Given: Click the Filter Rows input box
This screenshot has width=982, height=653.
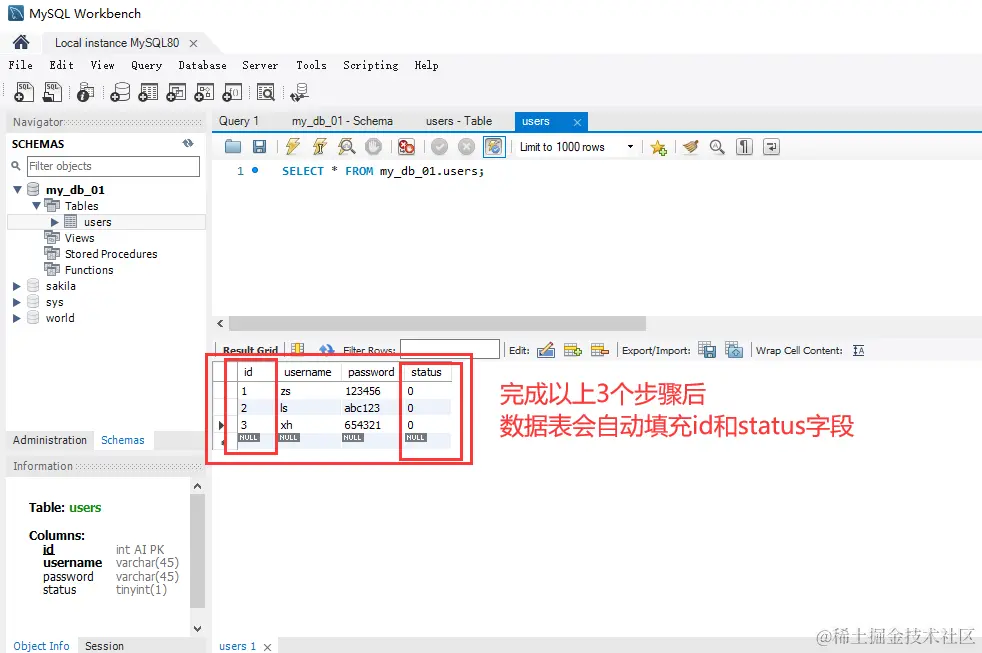Looking at the screenshot, I should tap(450, 349).
